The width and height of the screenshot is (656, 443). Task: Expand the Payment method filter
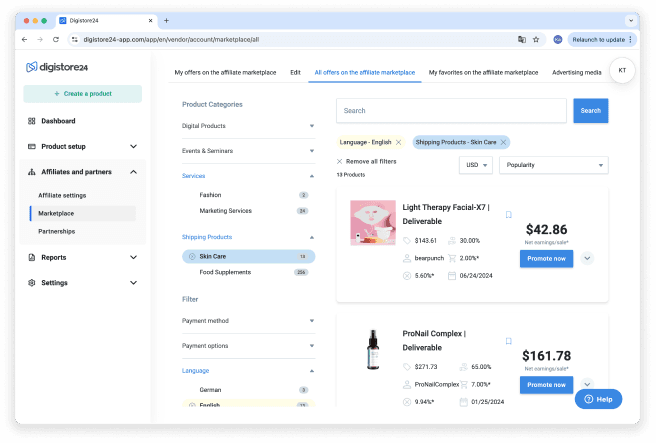[x=312, y=321]
